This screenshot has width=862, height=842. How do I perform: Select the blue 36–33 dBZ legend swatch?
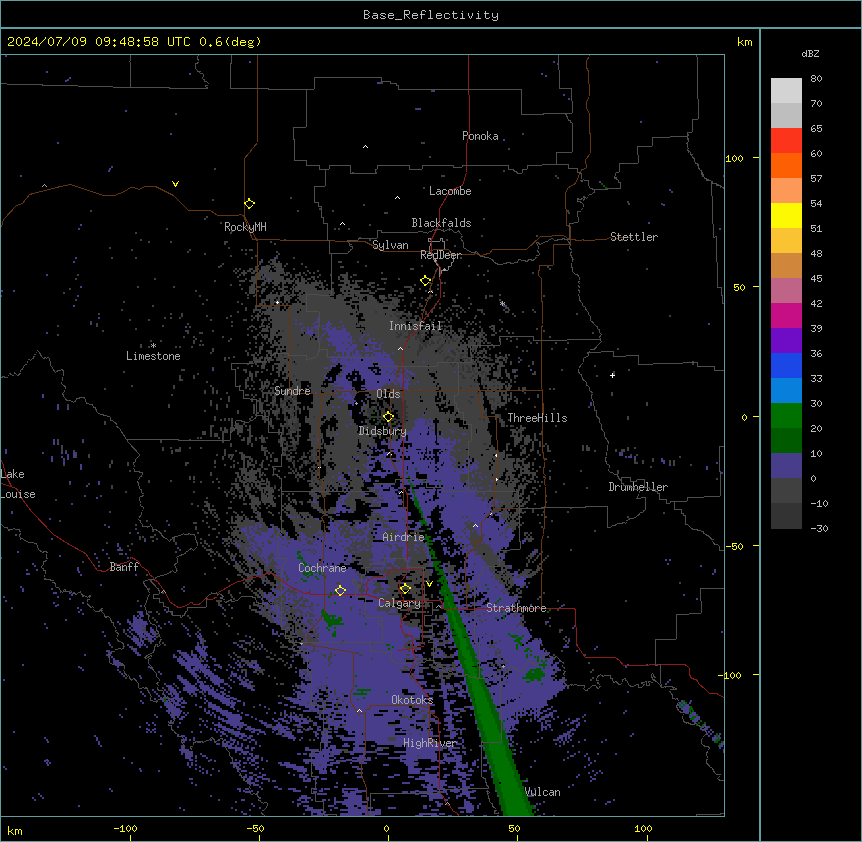786,365
